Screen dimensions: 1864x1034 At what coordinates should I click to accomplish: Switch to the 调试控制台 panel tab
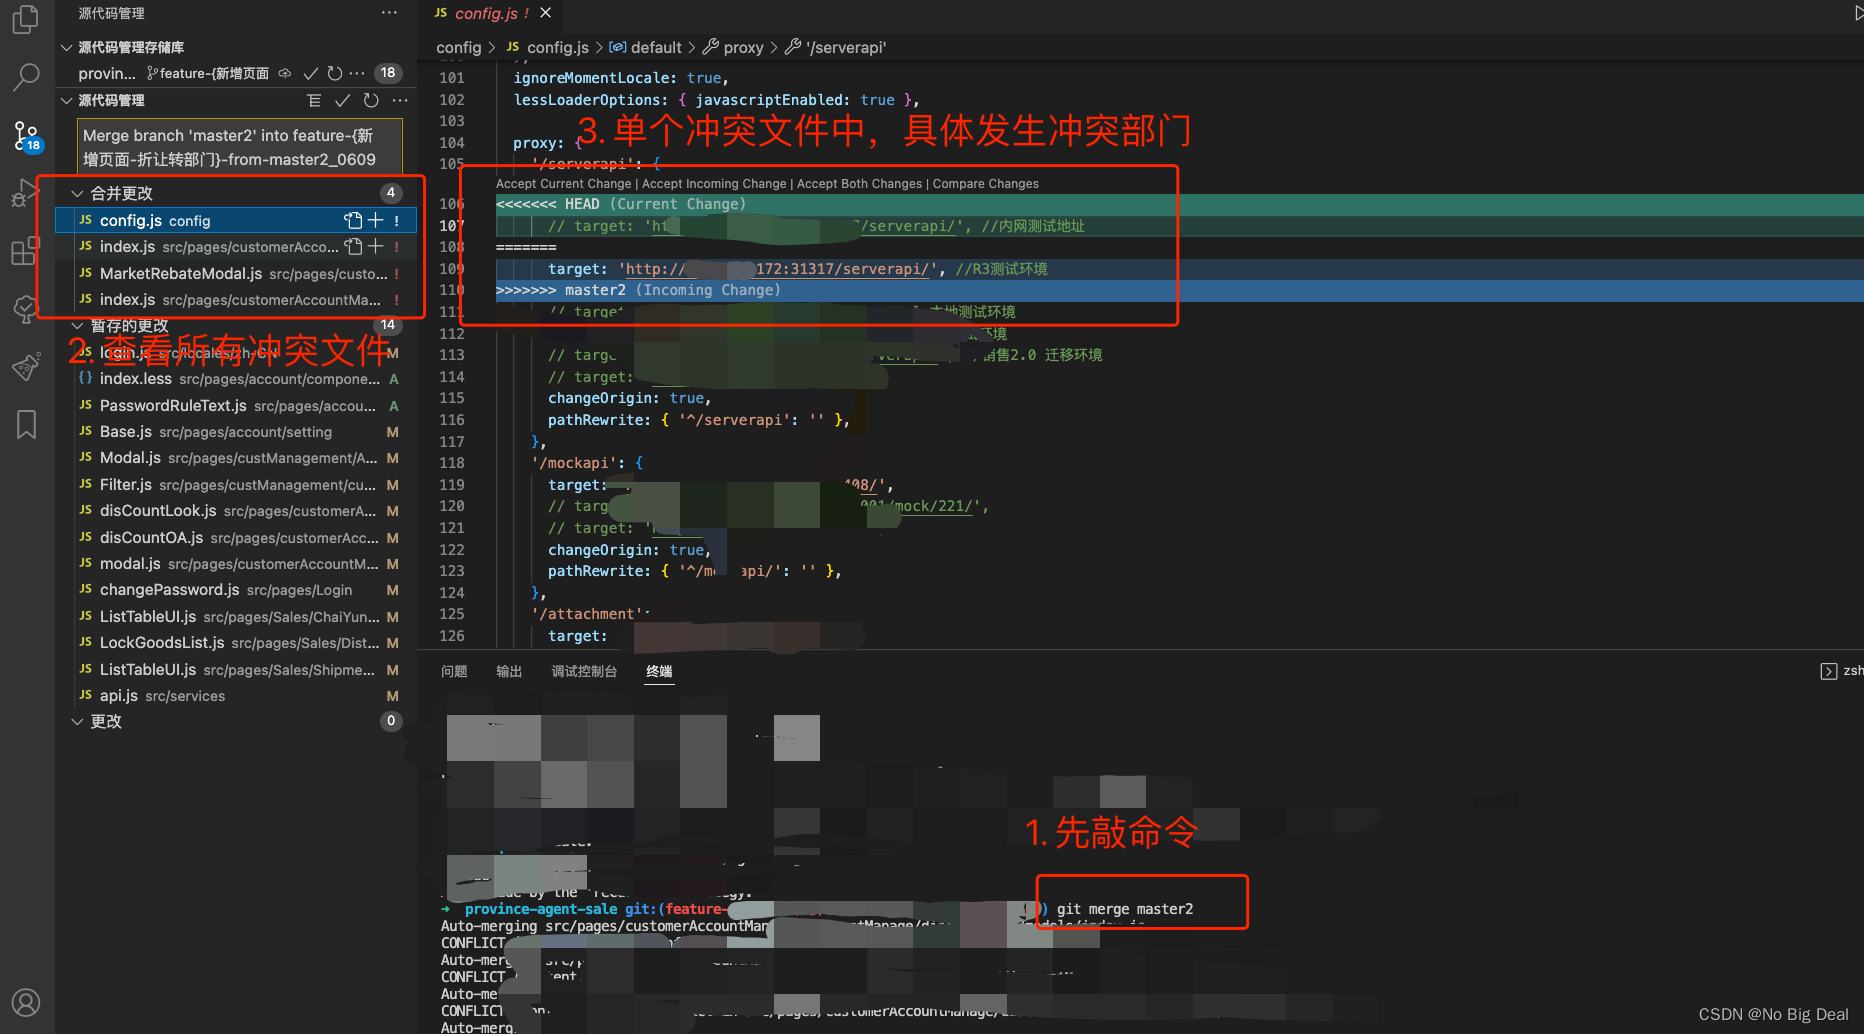[x=584, y=671]
